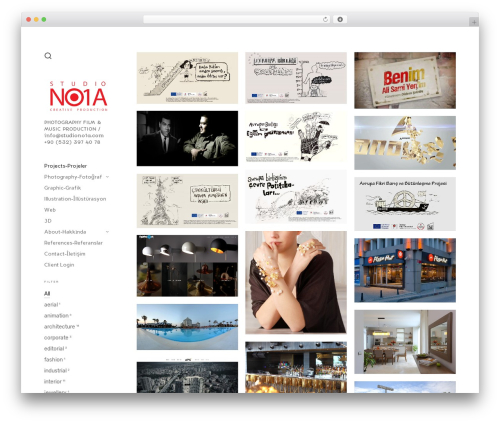500x423 pixels.
Task: Click info@studionota.com email text
Action: 74,135
